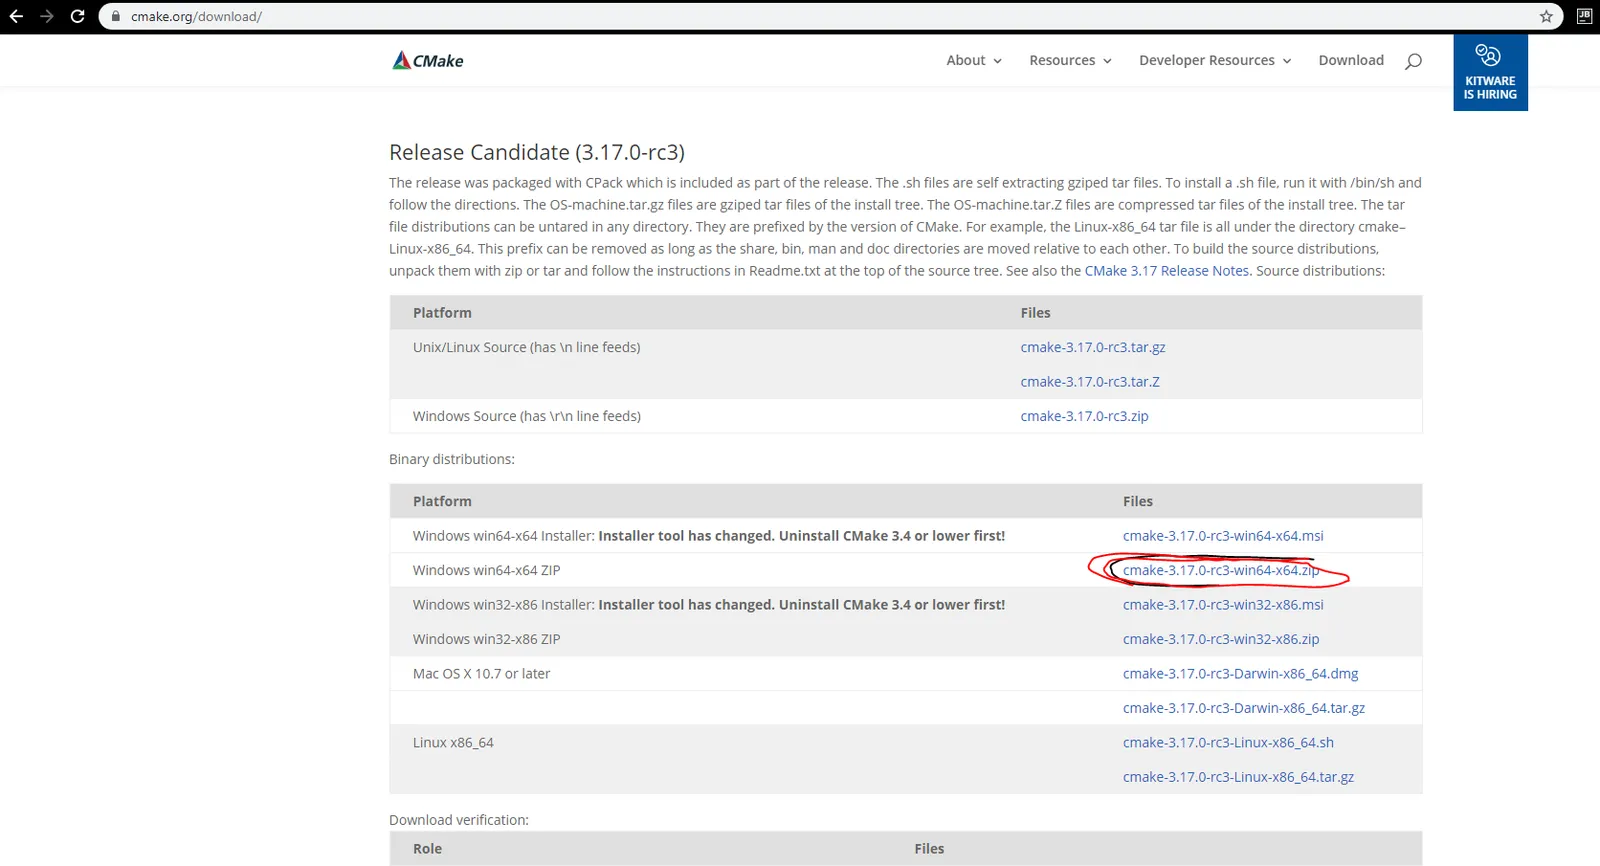
Task: Open site search magnifier icon
Action: [1413, 61]
